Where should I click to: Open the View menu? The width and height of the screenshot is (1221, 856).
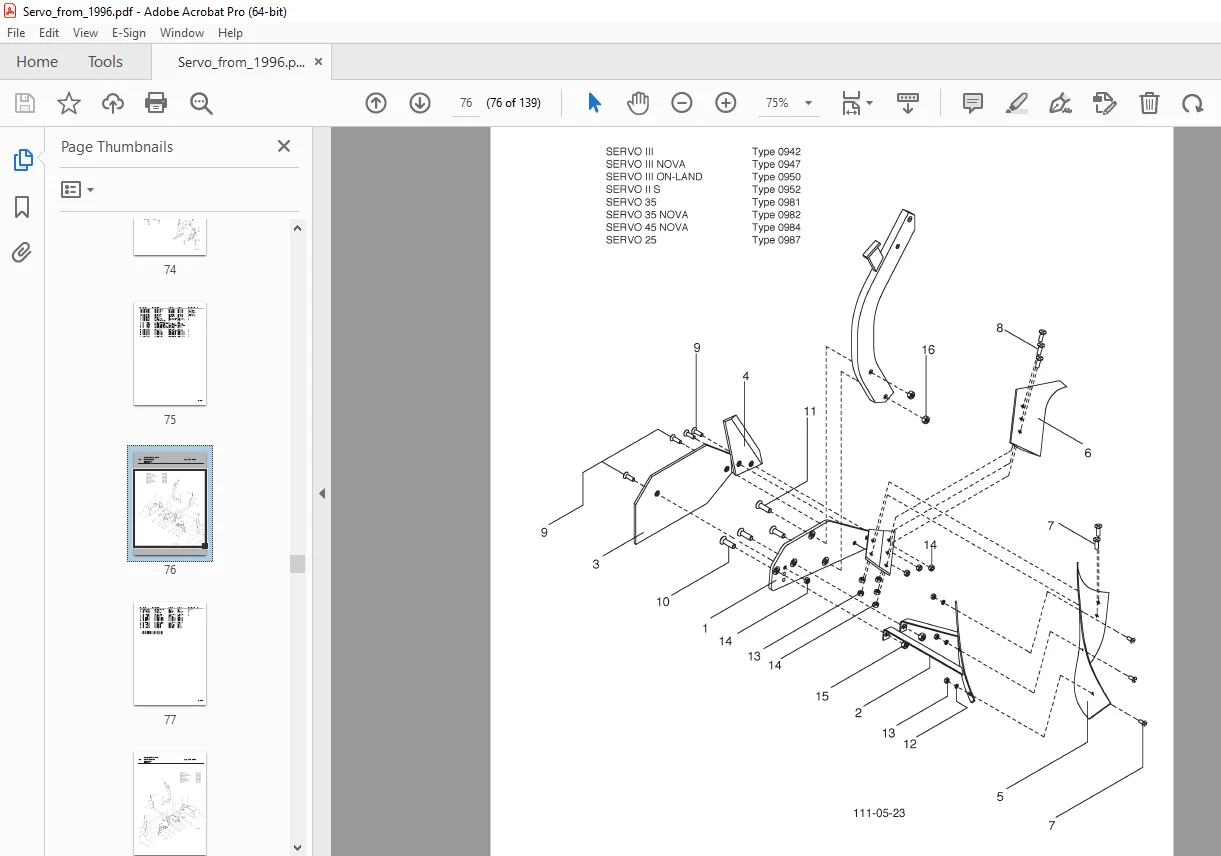(x=86, y=33)
